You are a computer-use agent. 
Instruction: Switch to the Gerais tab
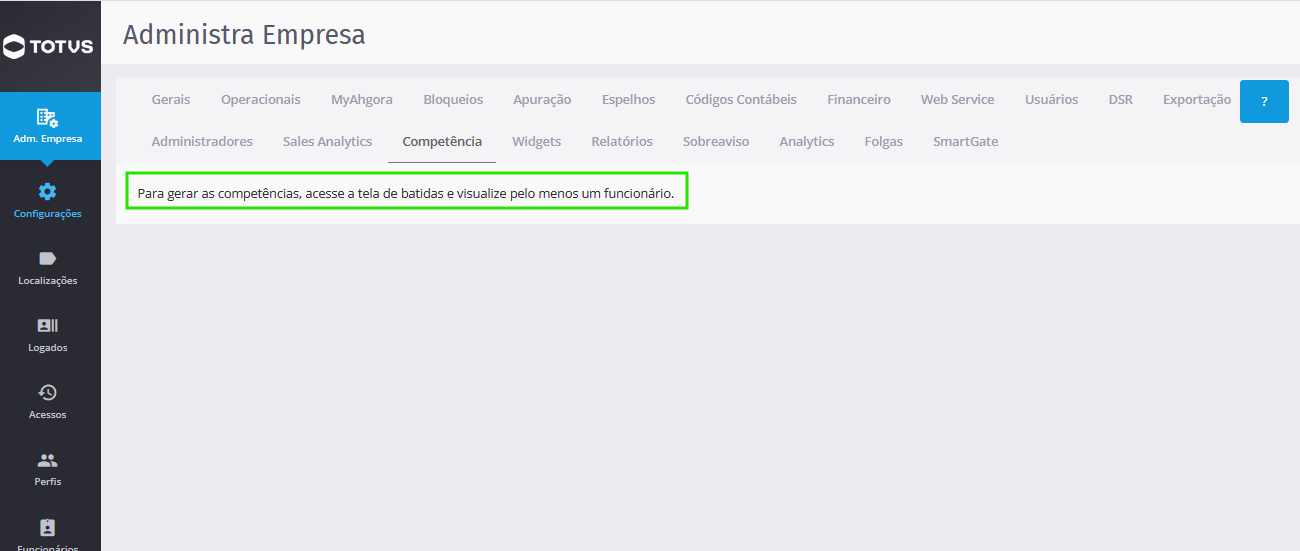171,99
